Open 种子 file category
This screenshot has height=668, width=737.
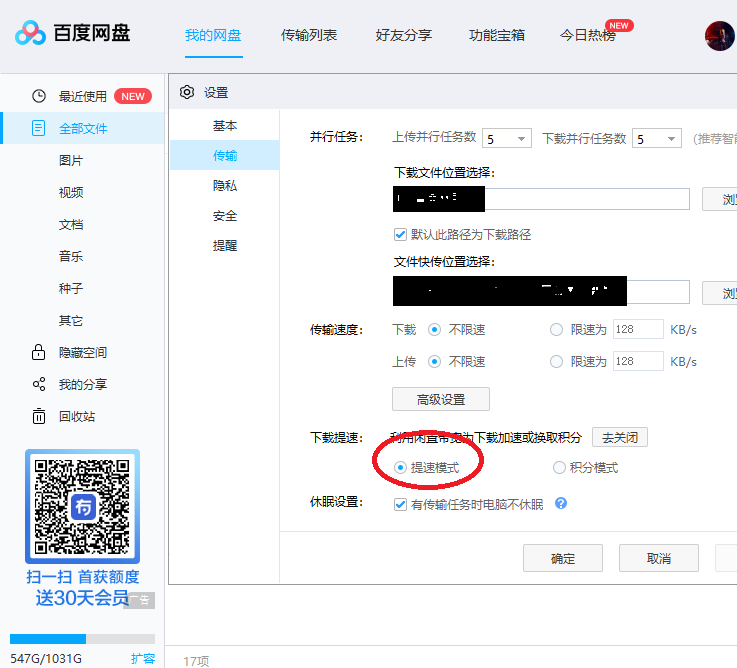tap(71, 288)
